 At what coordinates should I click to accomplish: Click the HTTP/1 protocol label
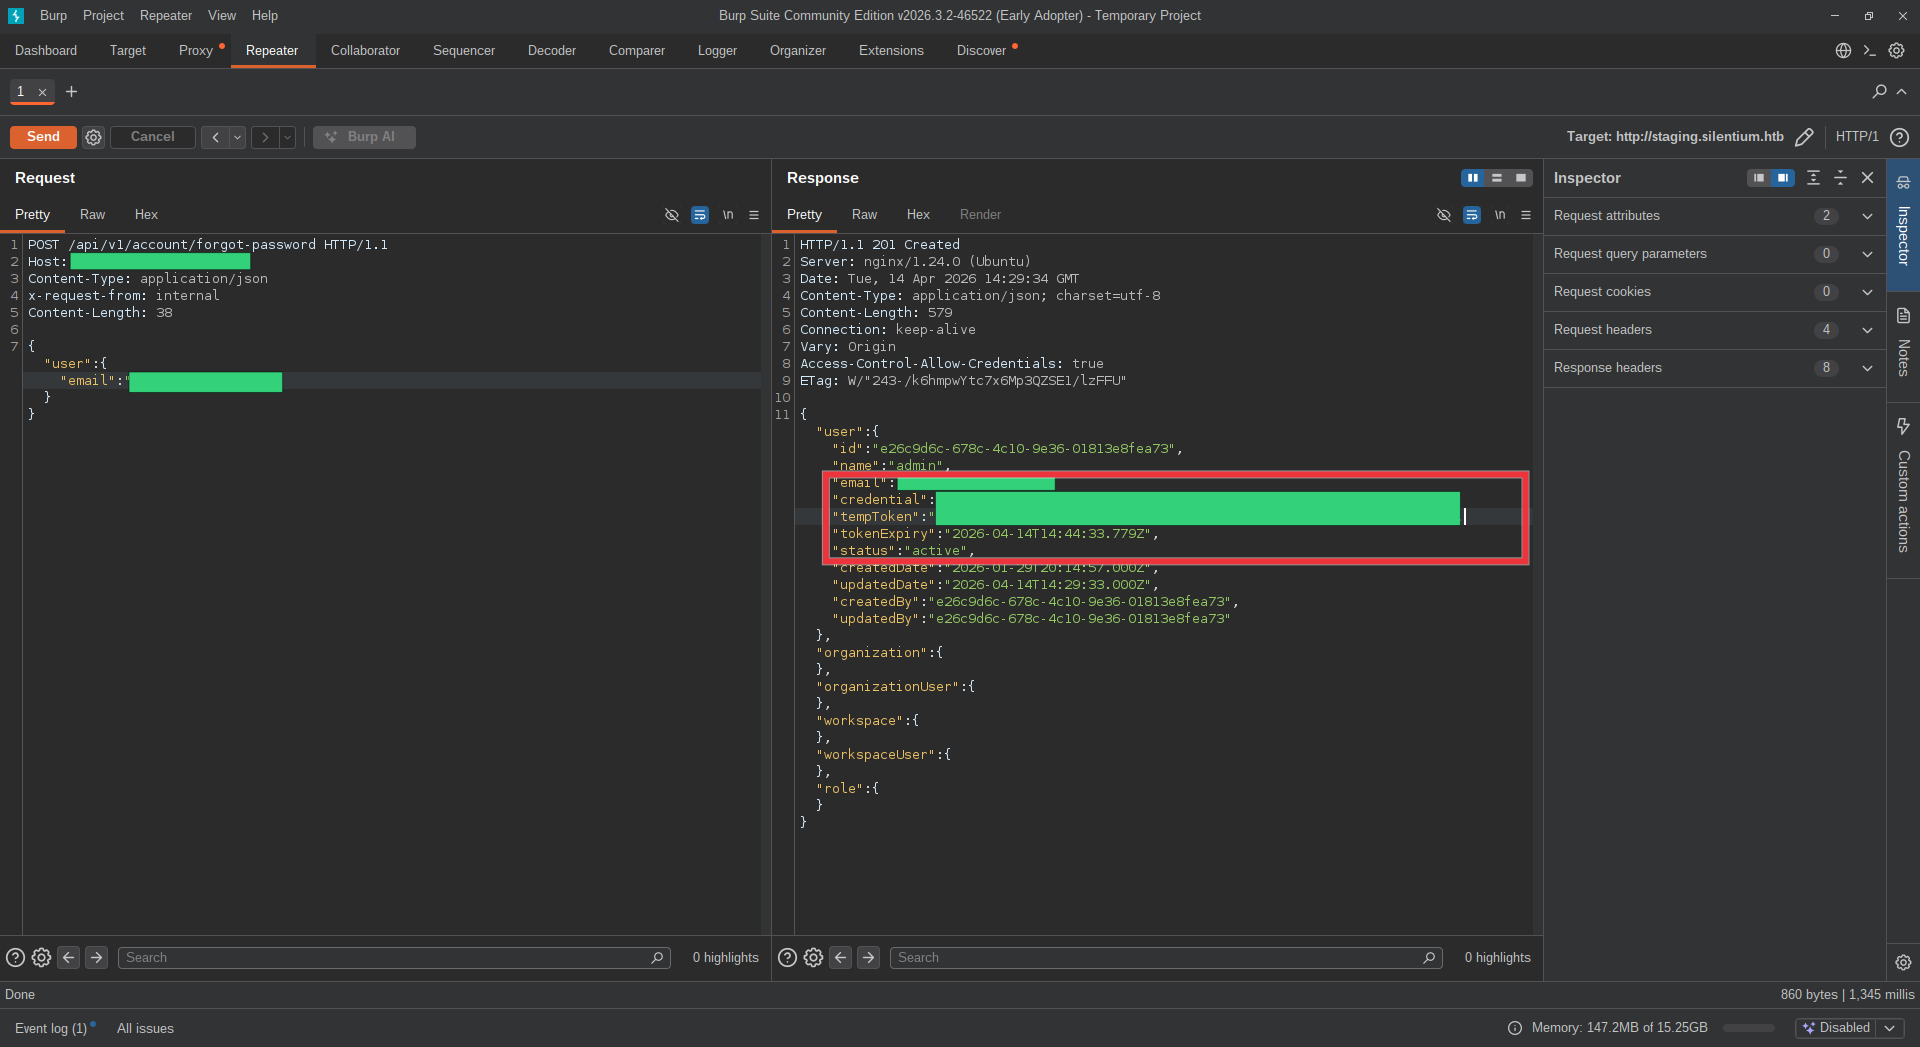pyautogui.click(x=1857, y=137)
